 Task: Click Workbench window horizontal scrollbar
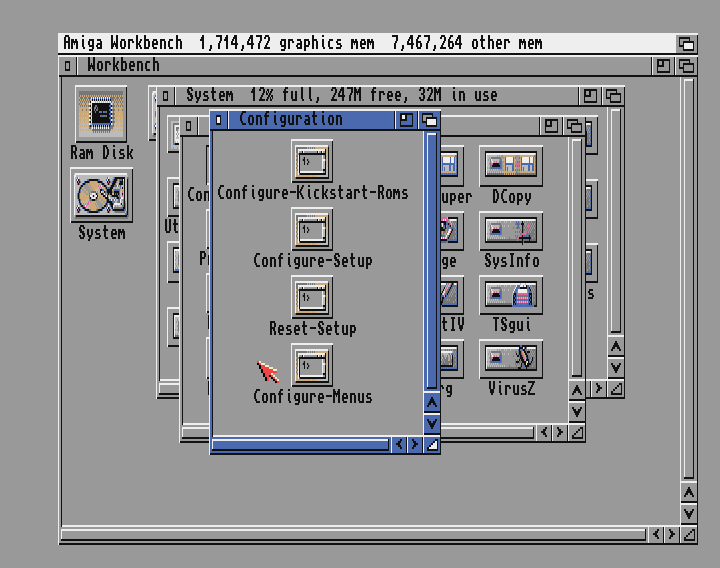tap(354, 534)
